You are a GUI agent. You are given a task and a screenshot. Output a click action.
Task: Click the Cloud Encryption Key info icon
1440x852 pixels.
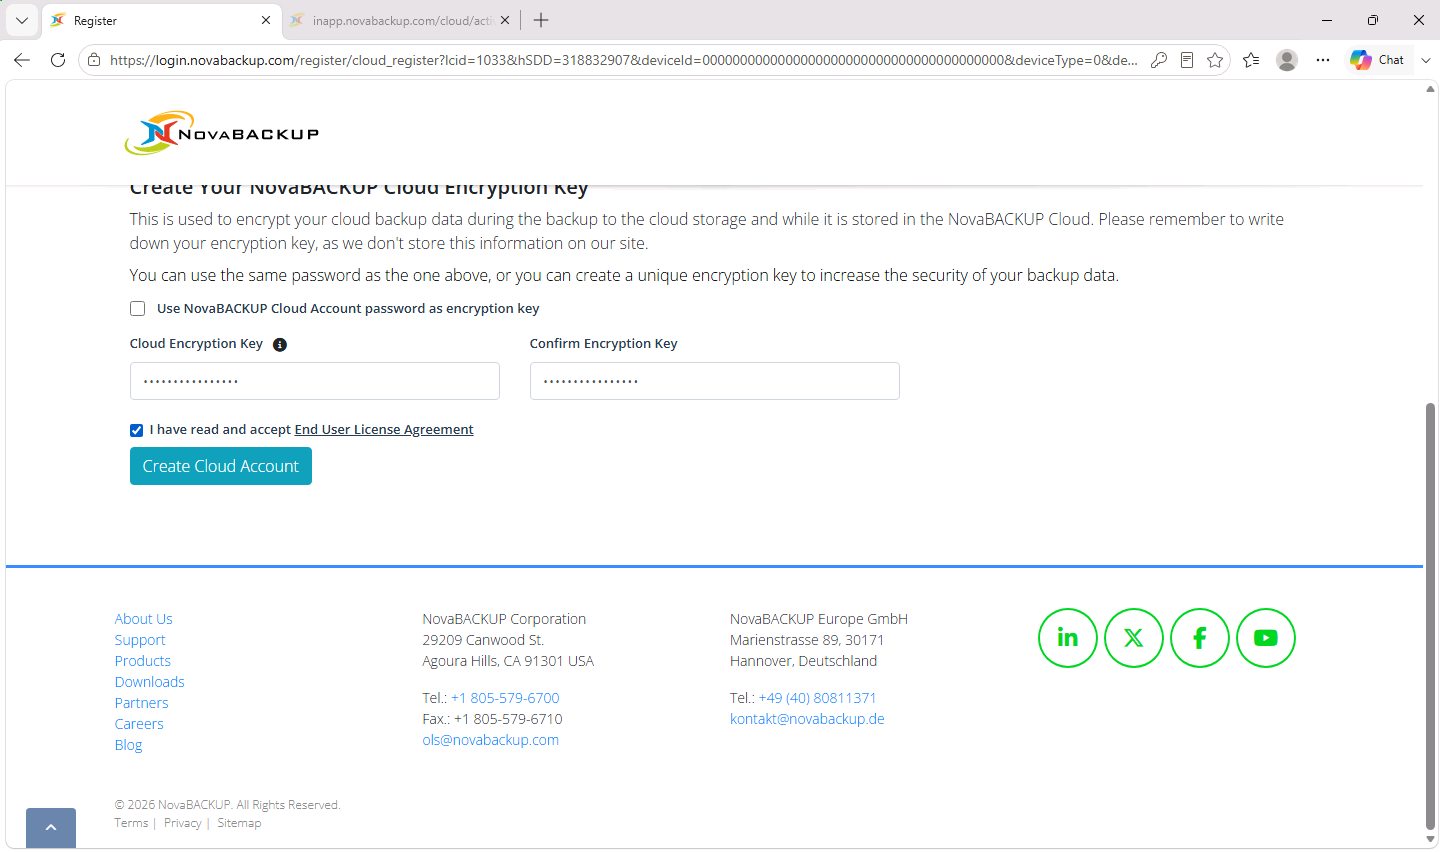[x=280, y=344]
